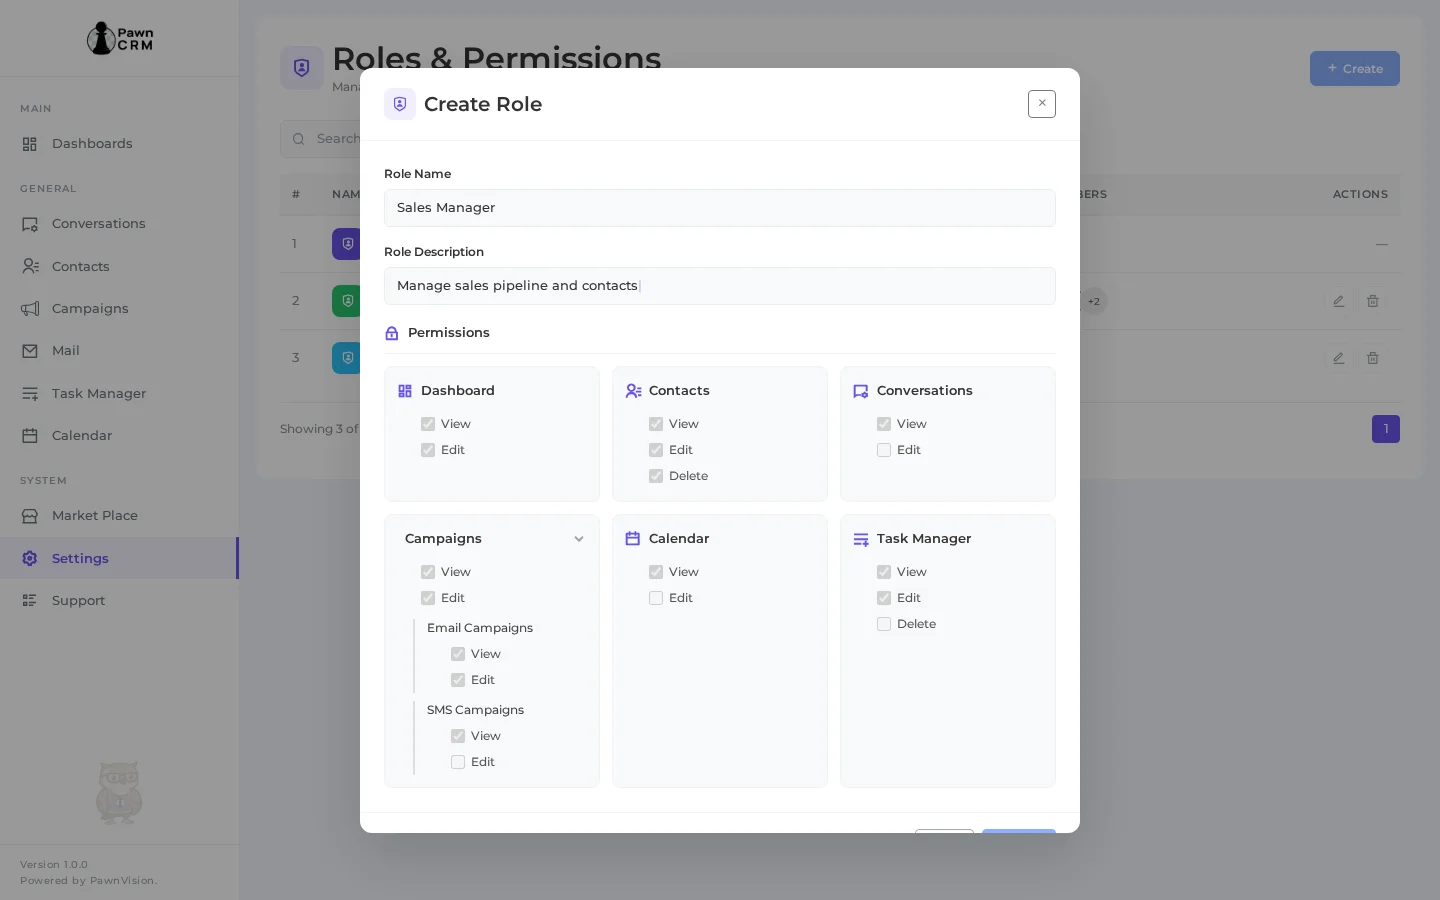Click the shield icon beside Create Role title

tap(400, 104)
